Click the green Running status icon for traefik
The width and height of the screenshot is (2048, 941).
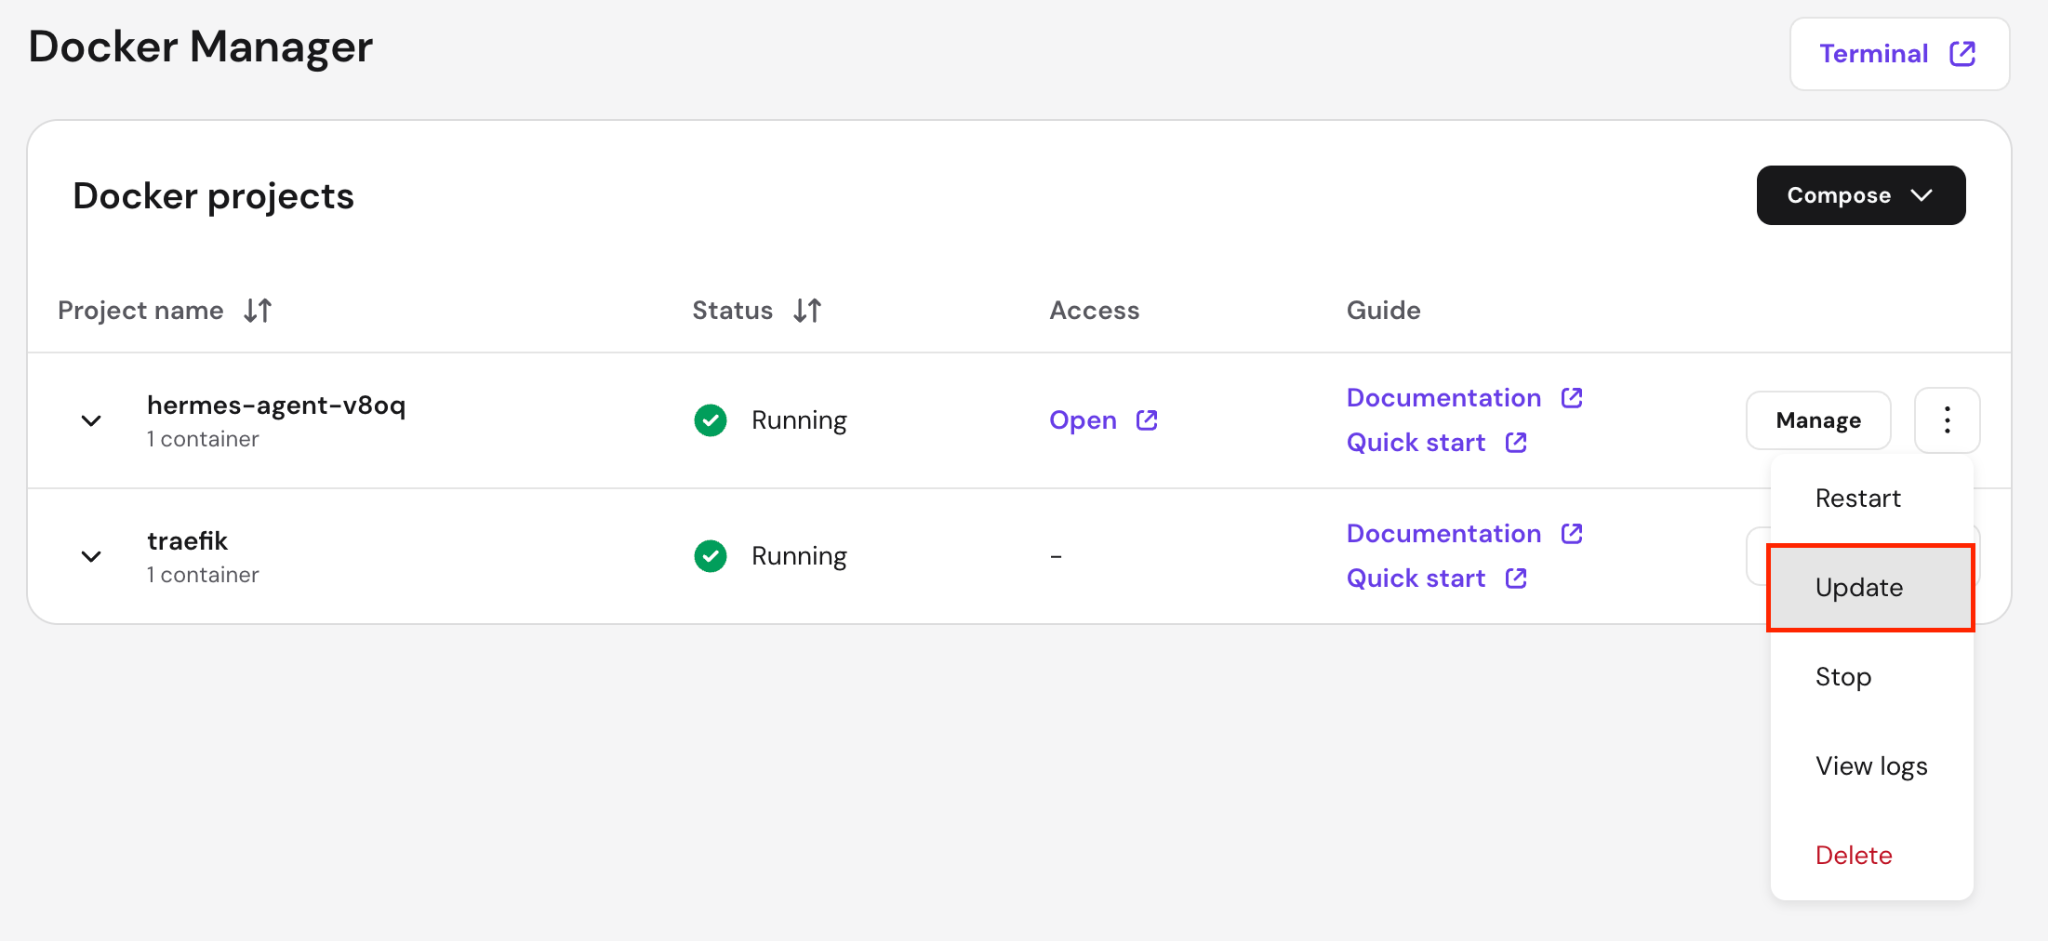(710, 556)
